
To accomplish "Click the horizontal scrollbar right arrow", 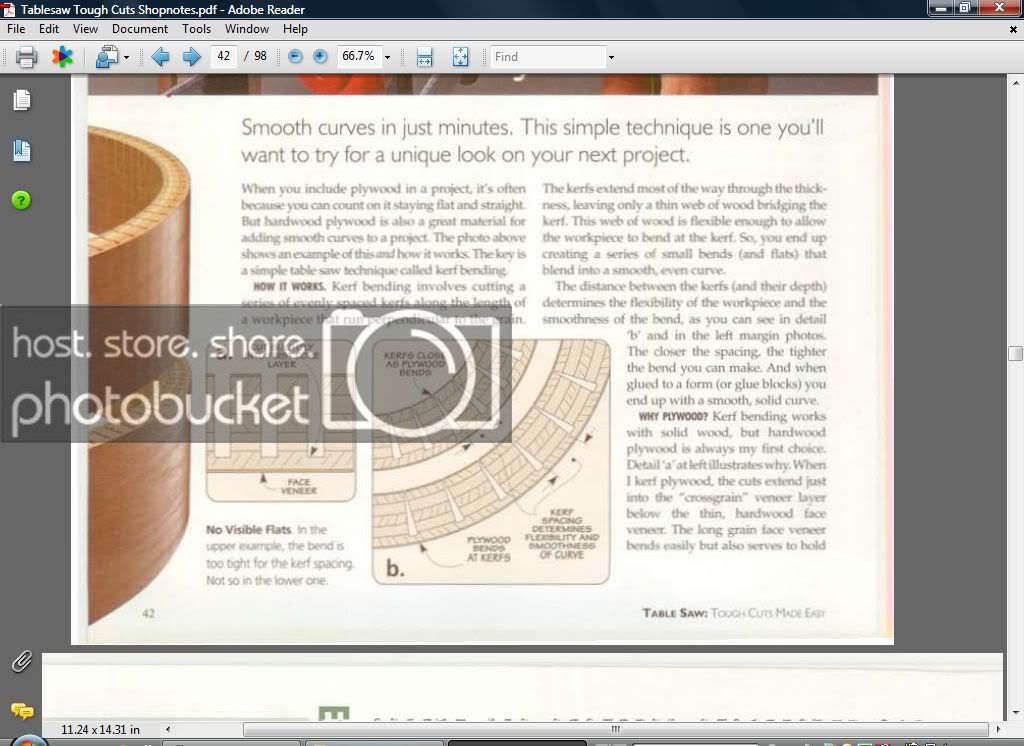I will click(x=997, y=729).
